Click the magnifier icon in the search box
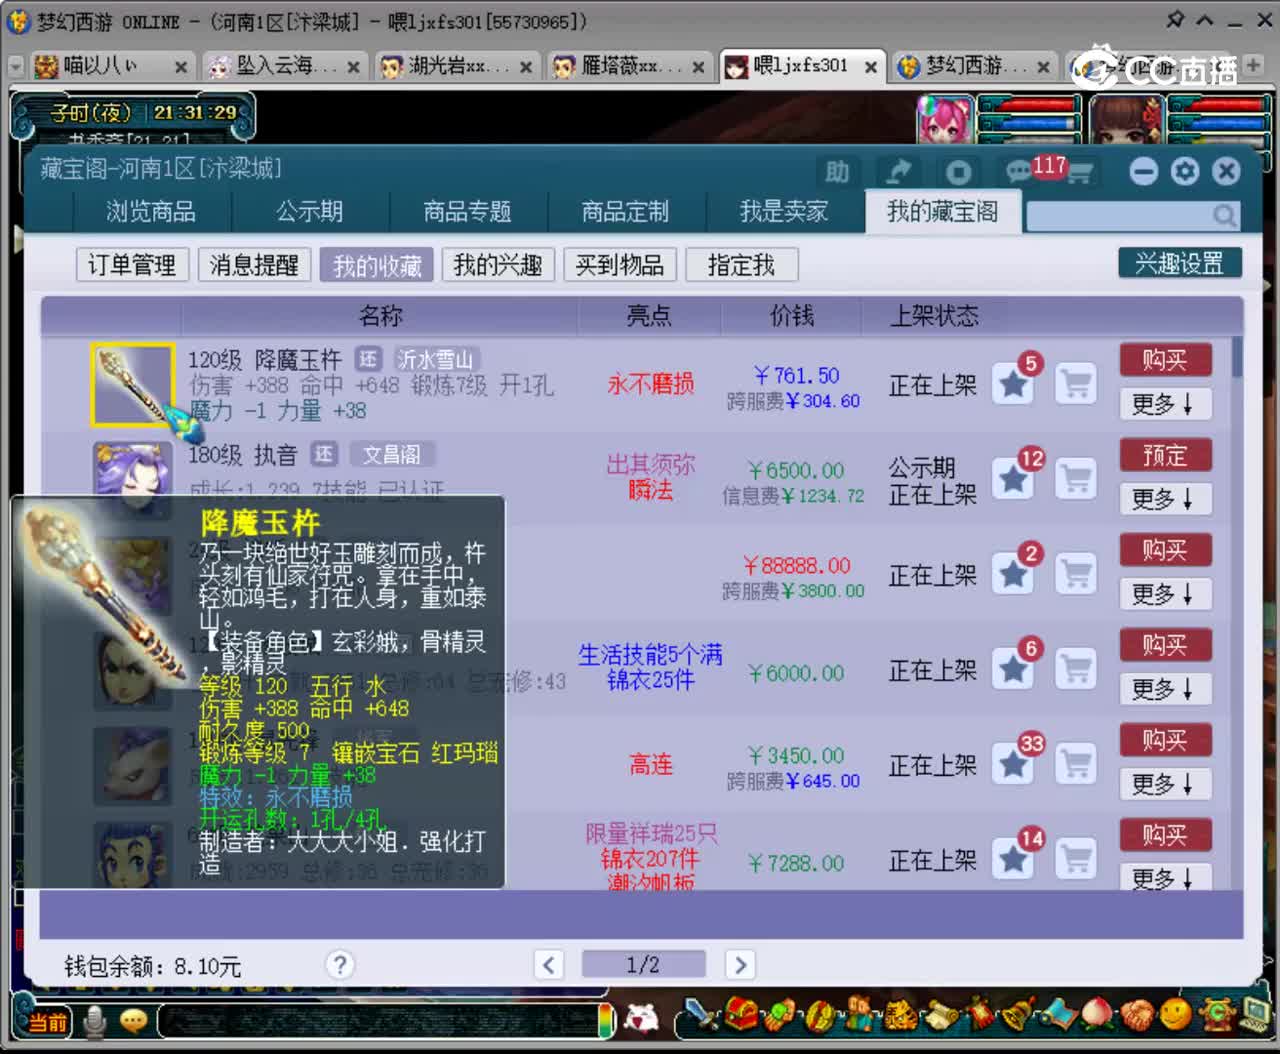The height and width of the screenshot is (1054, 1280). click(1226, 214)
